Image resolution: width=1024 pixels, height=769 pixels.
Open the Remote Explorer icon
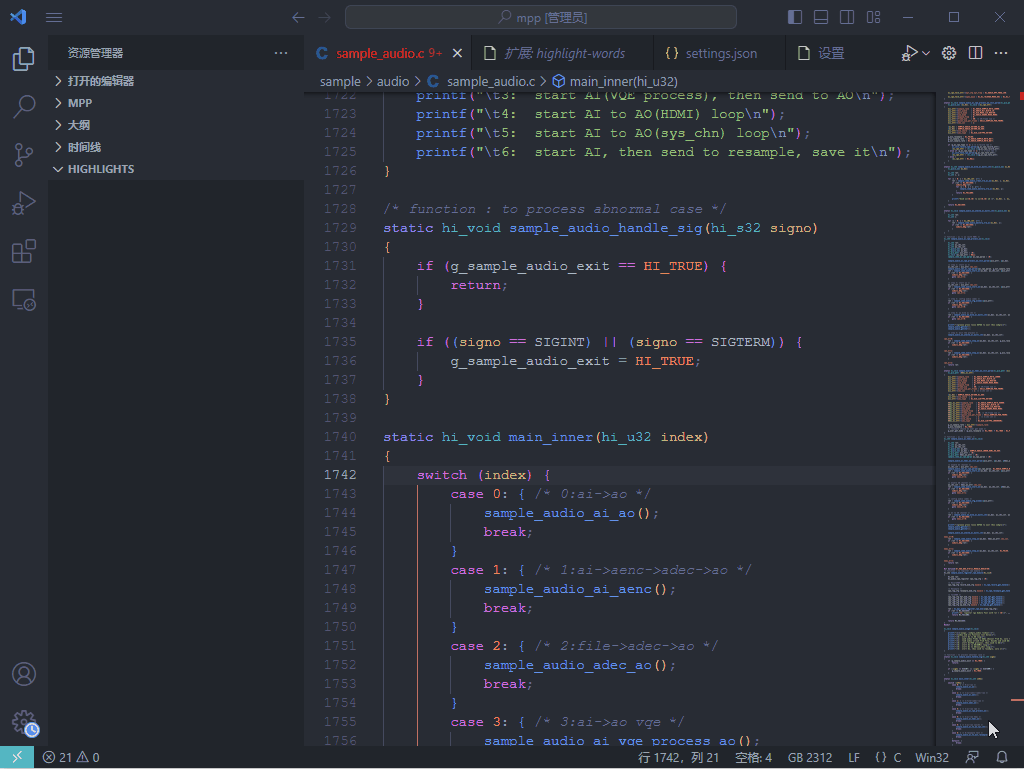(24, 299)
